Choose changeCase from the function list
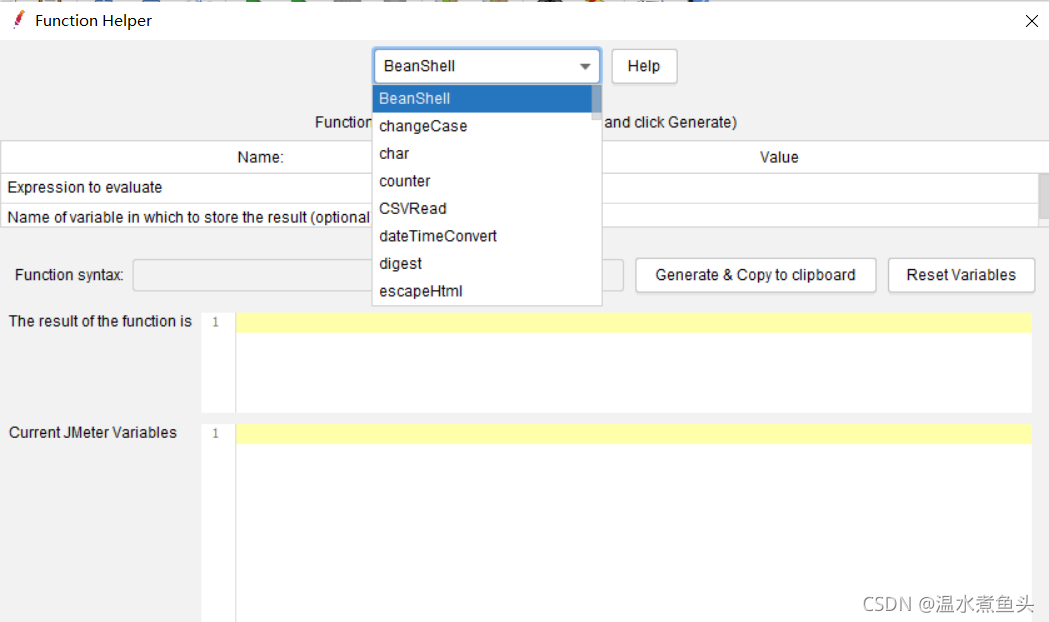The image size is (1049, 622). pos(482,126)
